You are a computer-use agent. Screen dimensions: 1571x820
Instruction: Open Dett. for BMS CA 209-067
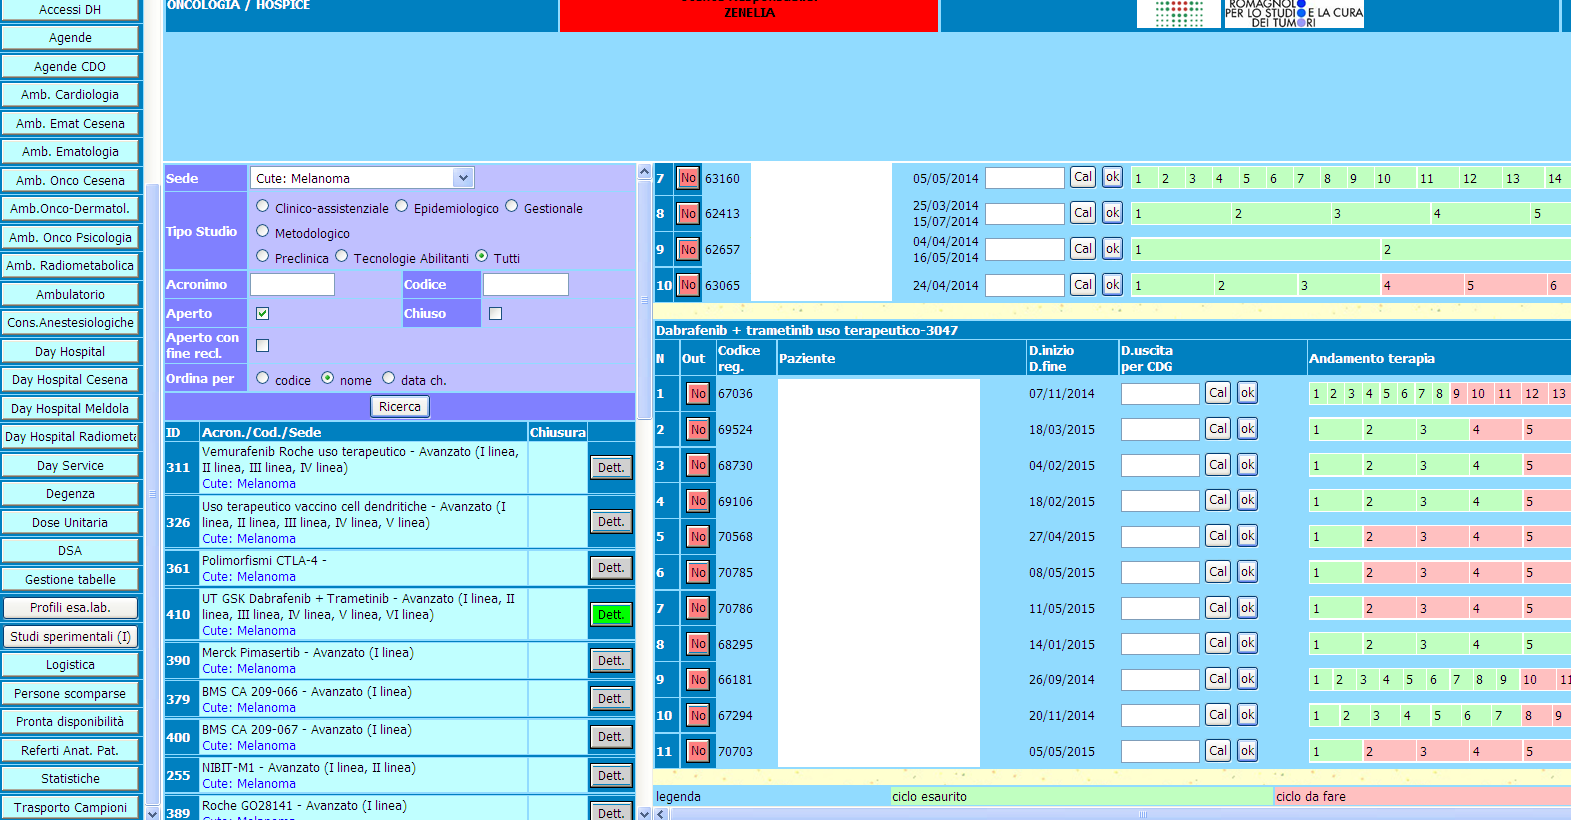611,736
